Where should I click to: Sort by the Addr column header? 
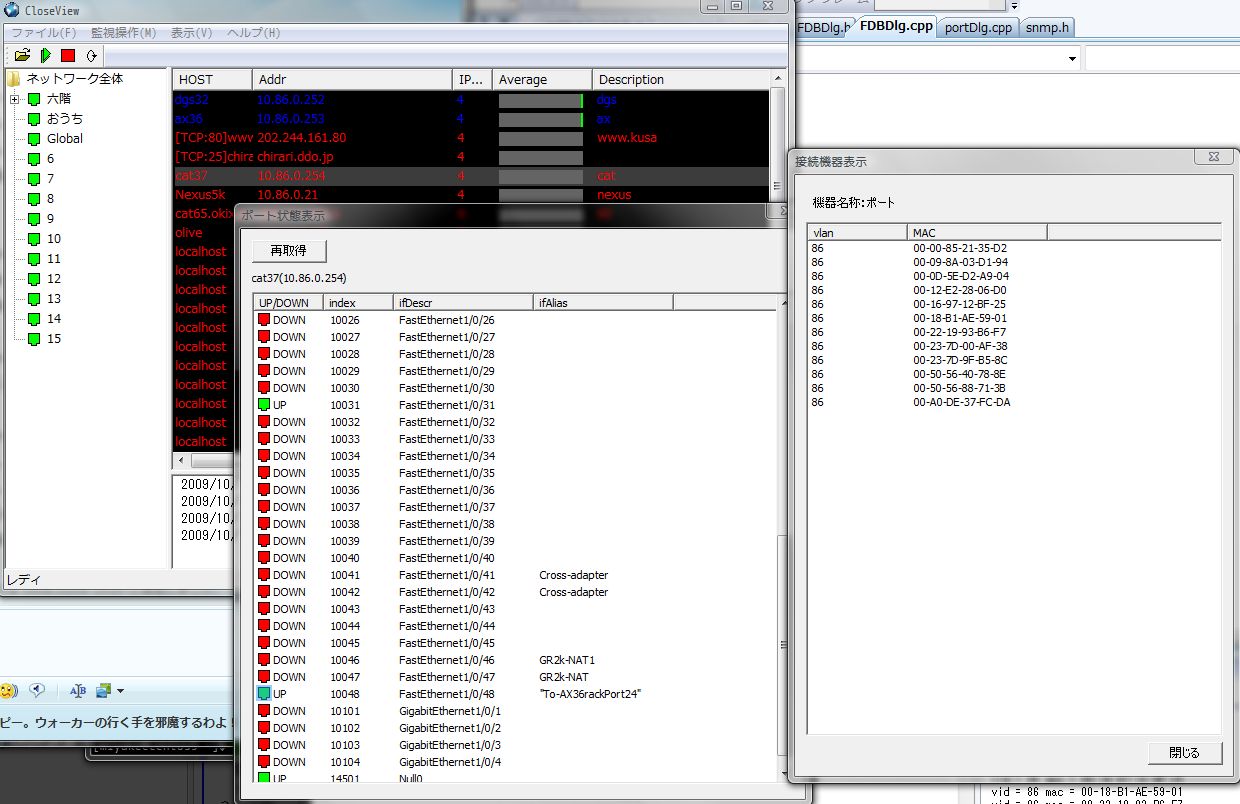[352, 79]
